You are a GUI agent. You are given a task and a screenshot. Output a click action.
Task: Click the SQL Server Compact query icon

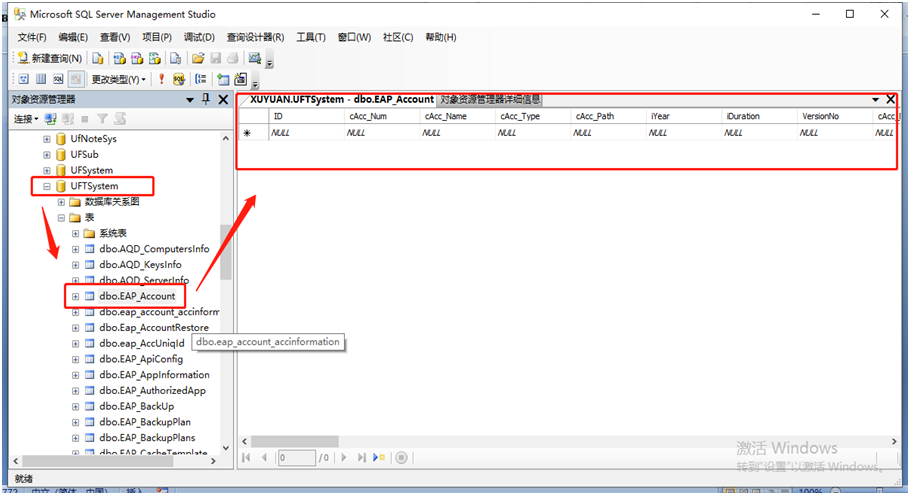pyautogui.click(x=175, y=58)
